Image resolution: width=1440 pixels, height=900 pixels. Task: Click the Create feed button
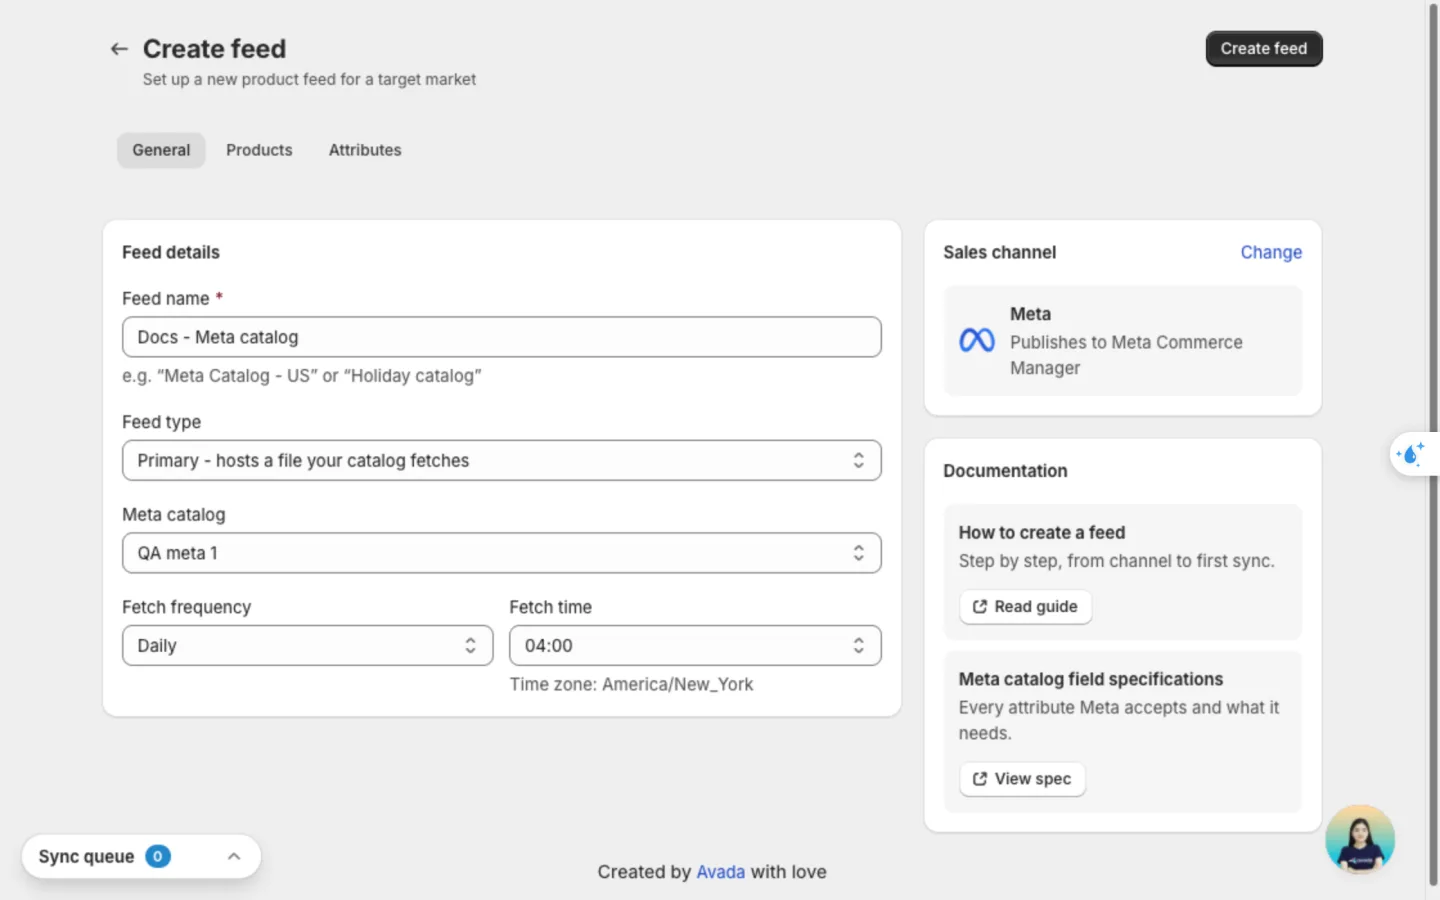1264,49
